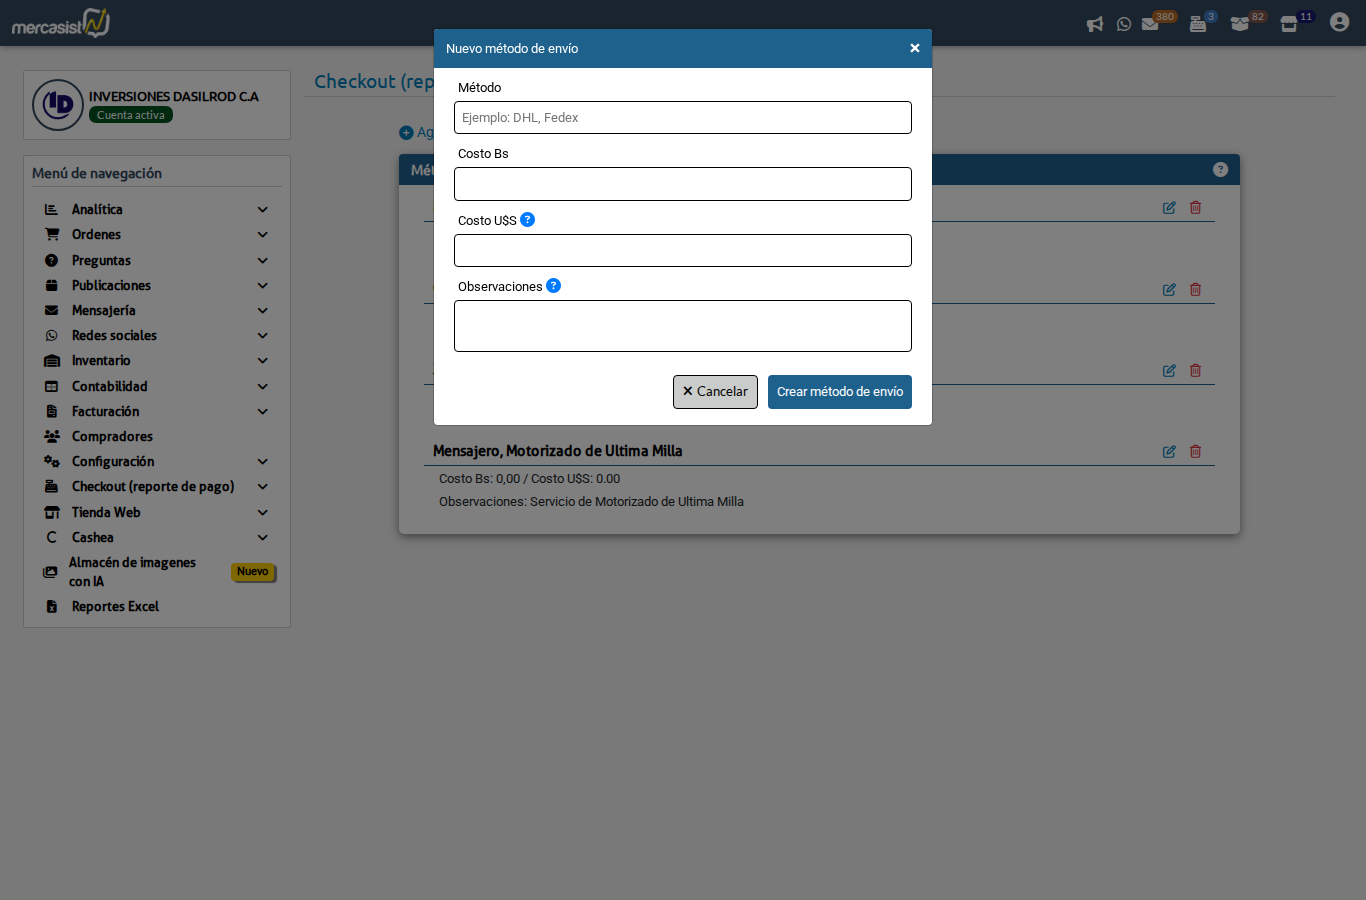Edit the Mensajero Motorizado shipping method
This screenshot has height=900, width=1366.
point(1169,452)
